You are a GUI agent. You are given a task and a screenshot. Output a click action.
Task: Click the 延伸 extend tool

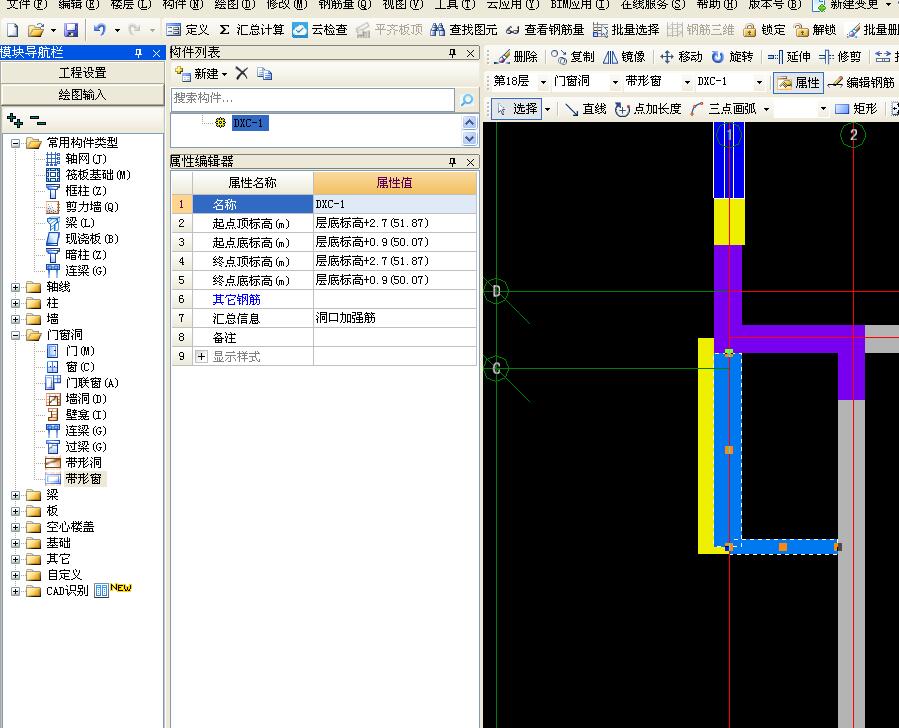point(789,57)
